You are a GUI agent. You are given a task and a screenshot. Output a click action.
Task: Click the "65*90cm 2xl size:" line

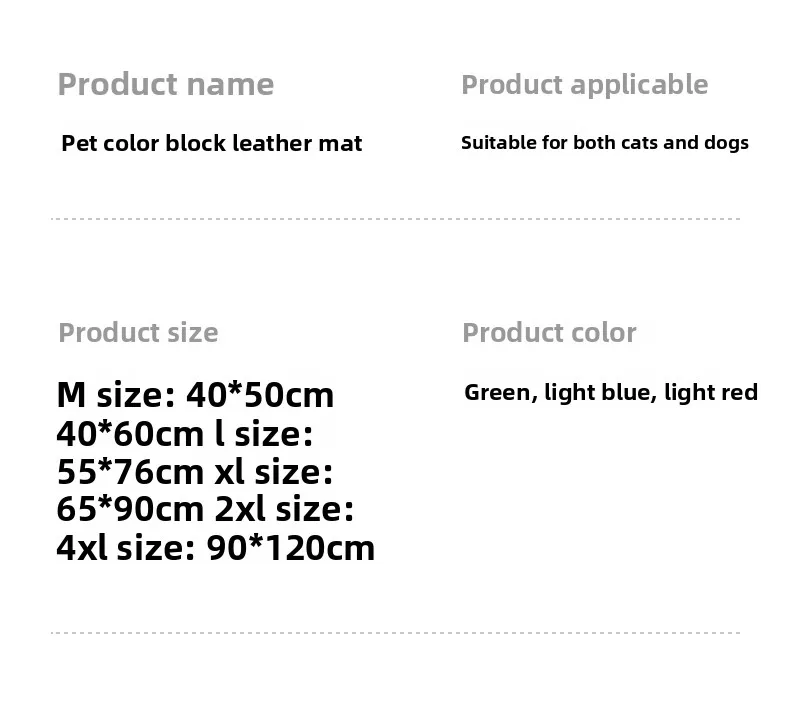(x=205, y=510)
